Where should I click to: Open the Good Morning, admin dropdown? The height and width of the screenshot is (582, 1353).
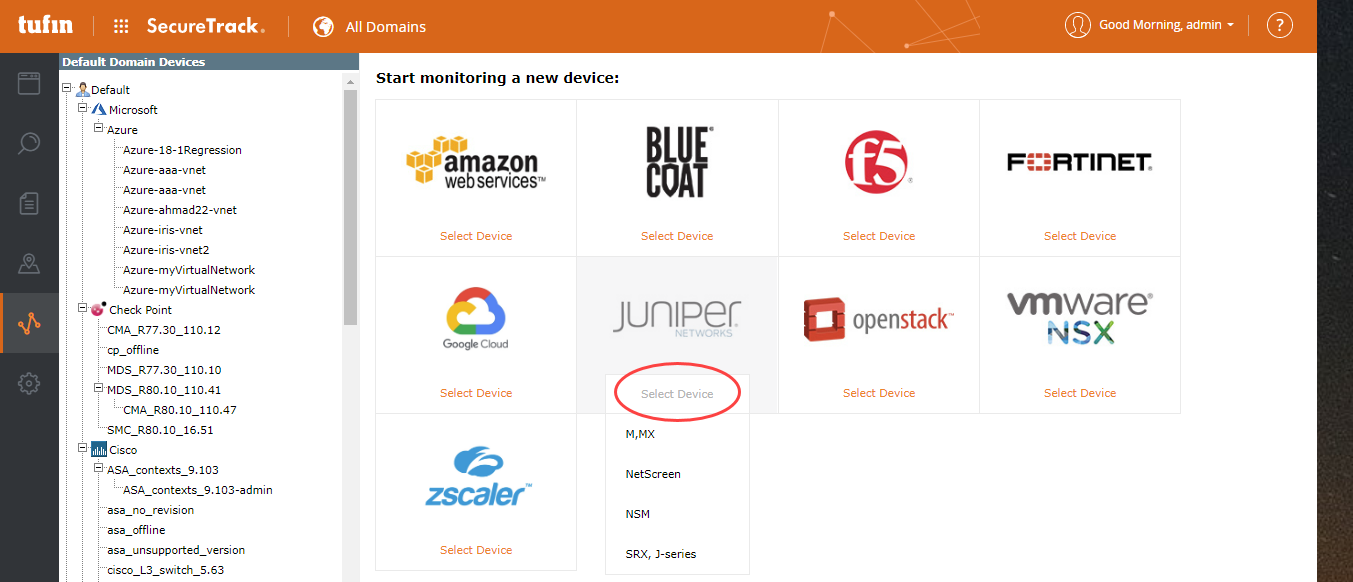point(1166,25)
